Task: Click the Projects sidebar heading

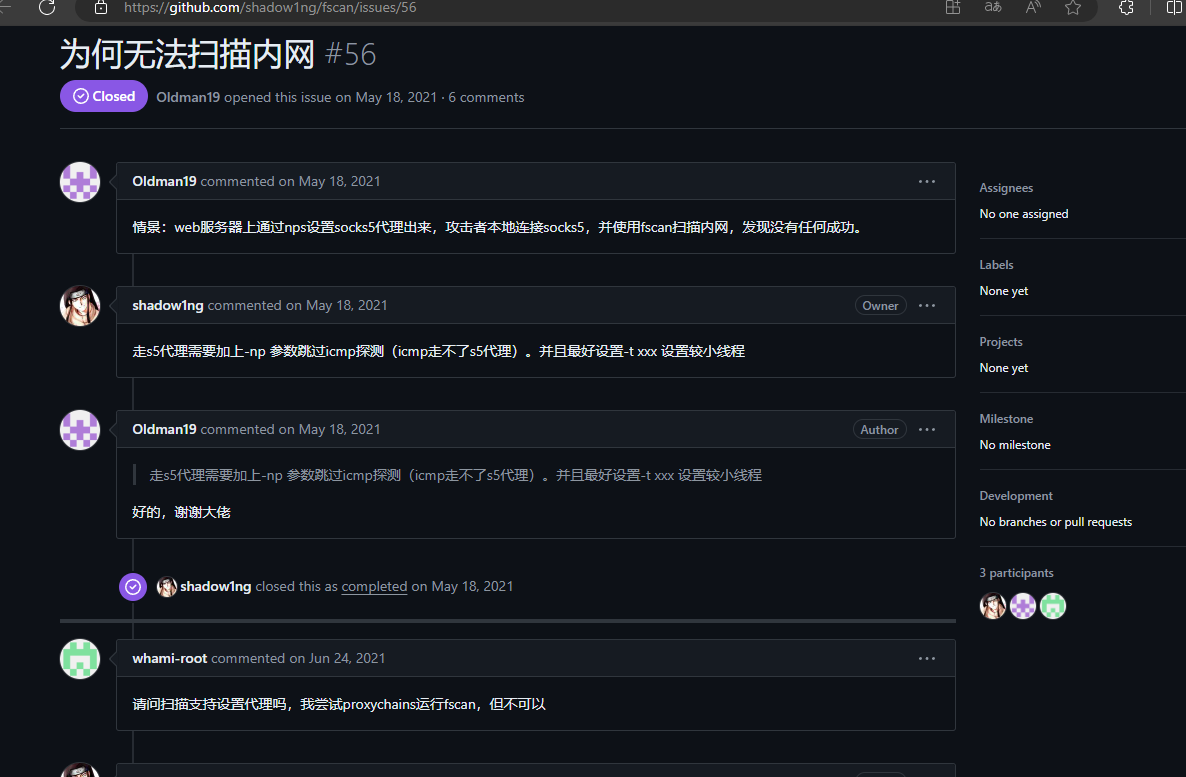Action: pos(1001,342)
